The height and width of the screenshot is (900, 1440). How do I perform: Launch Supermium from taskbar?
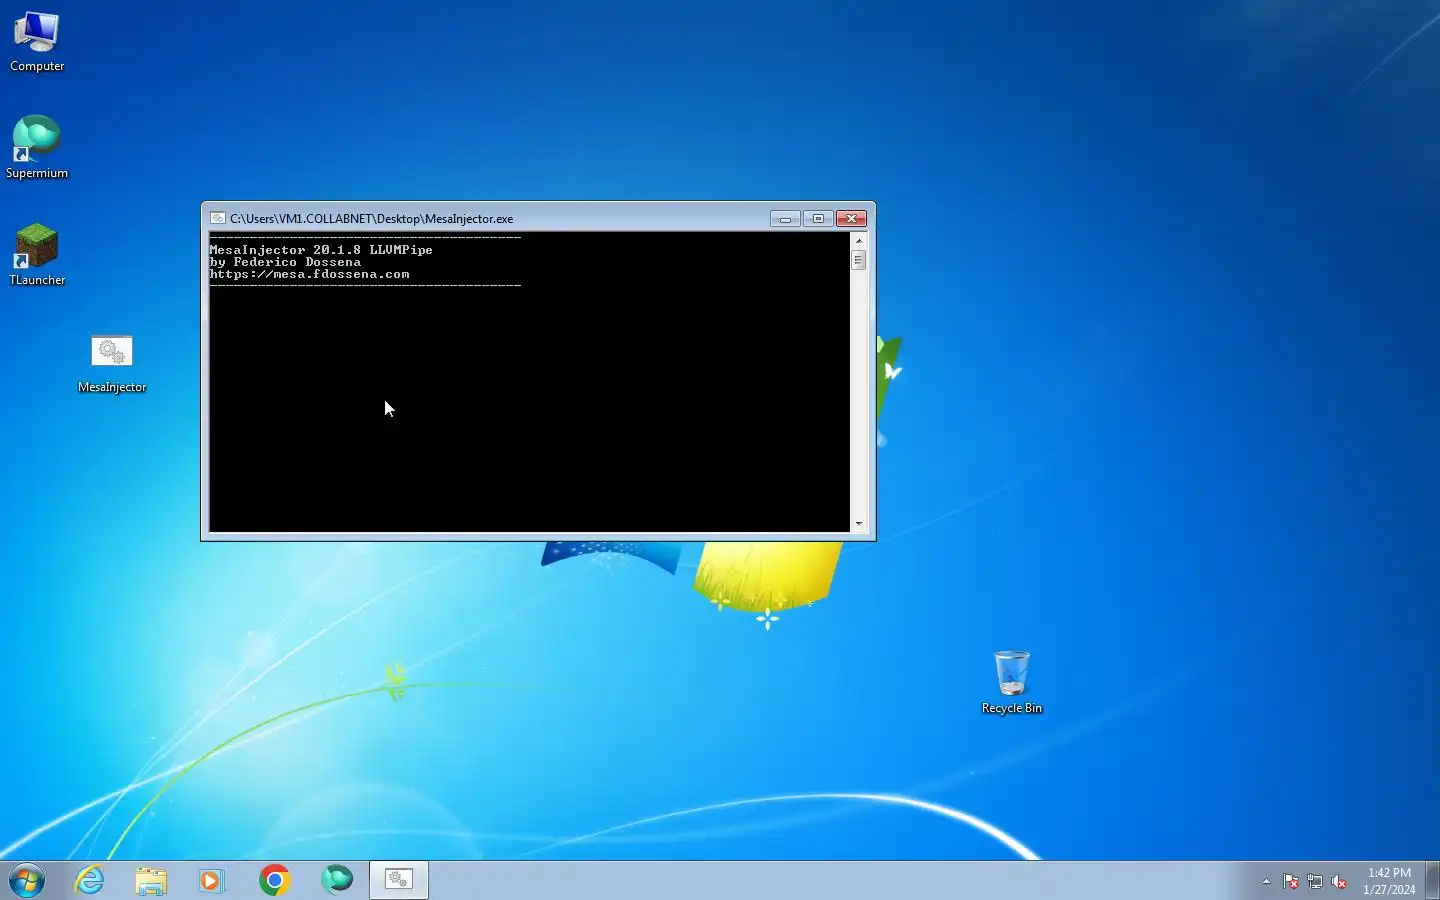click(x=337, y=879)
